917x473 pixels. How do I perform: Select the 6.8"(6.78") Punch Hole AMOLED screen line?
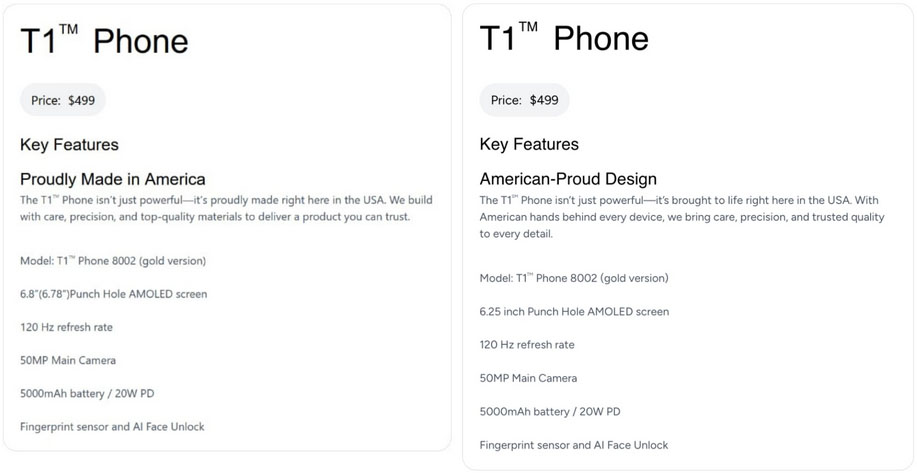[113, 294]
